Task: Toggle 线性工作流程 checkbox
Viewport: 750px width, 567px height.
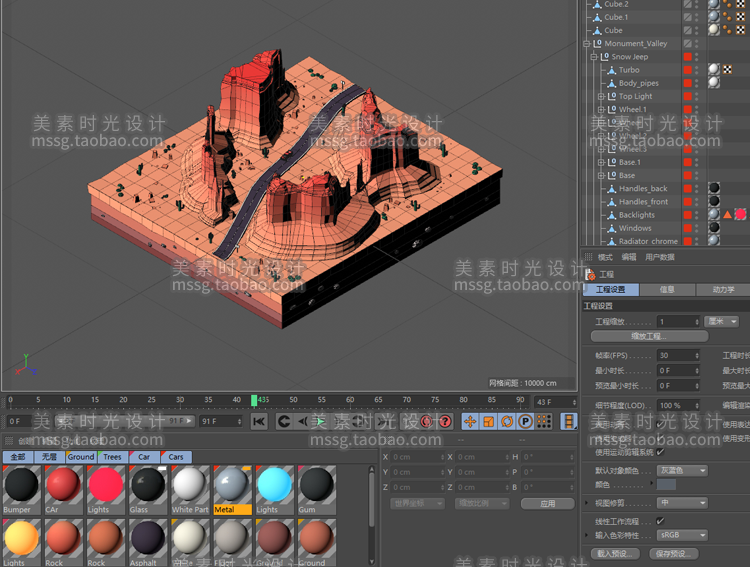Action: [661, 521]
